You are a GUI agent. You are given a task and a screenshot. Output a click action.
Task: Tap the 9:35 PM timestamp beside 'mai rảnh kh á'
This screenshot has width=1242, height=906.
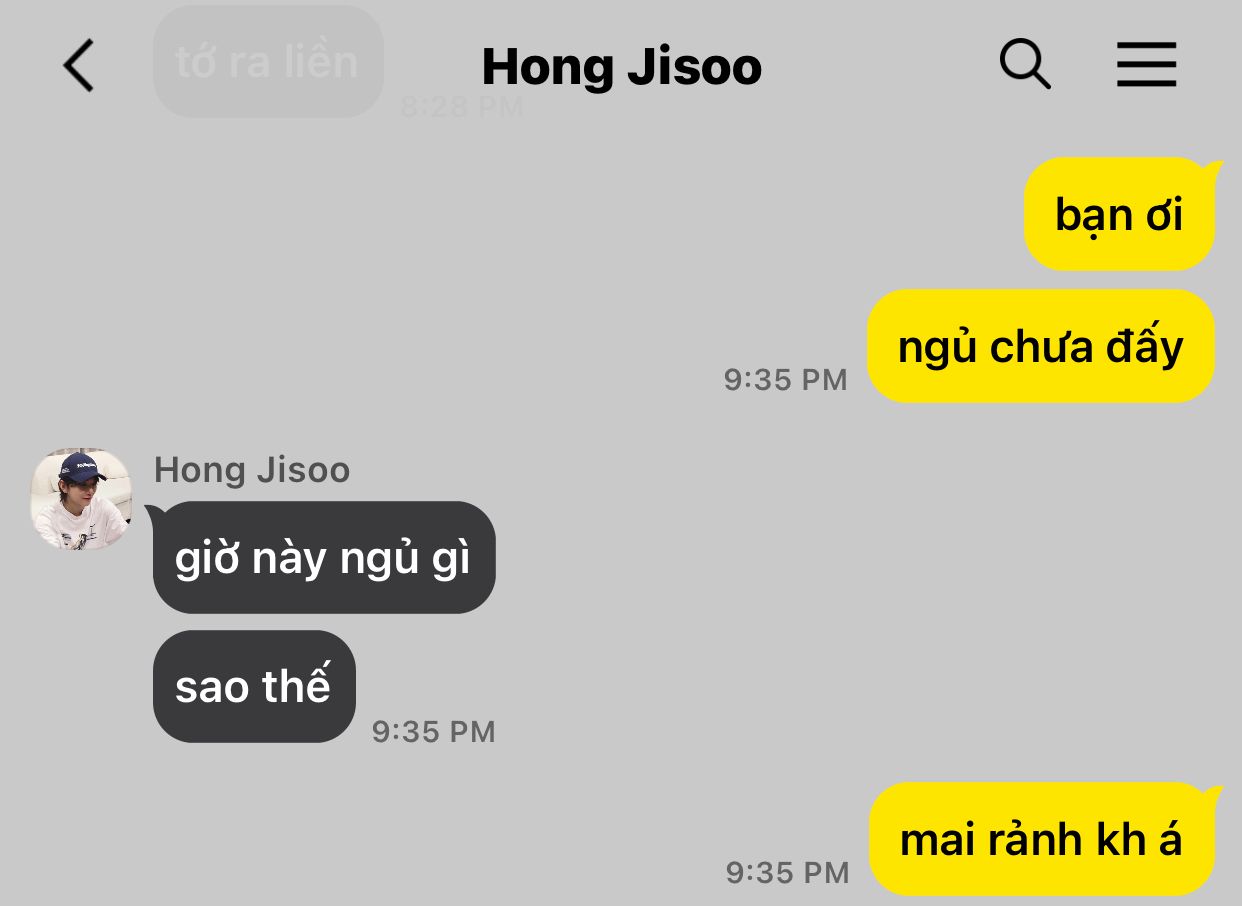point(788,872)
